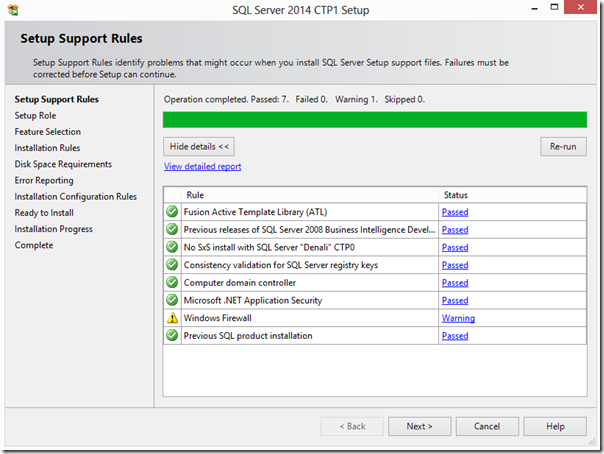Select Consistency validation for SQL Server registry keys
604x454 pixels.
[281, 265]
